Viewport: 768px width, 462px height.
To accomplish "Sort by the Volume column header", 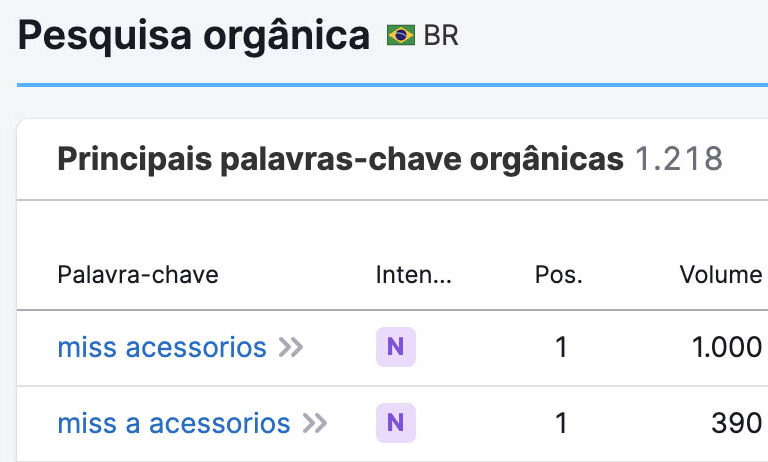I will 720,274.
